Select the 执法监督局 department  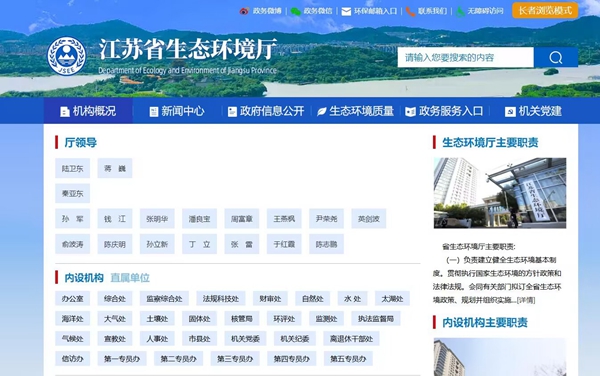click(x=376, y=319)
